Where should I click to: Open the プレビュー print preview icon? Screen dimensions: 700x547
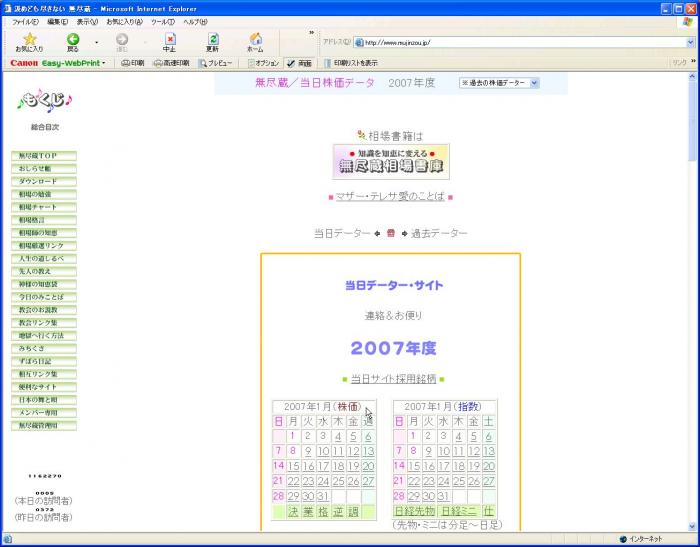coord(216,63)
